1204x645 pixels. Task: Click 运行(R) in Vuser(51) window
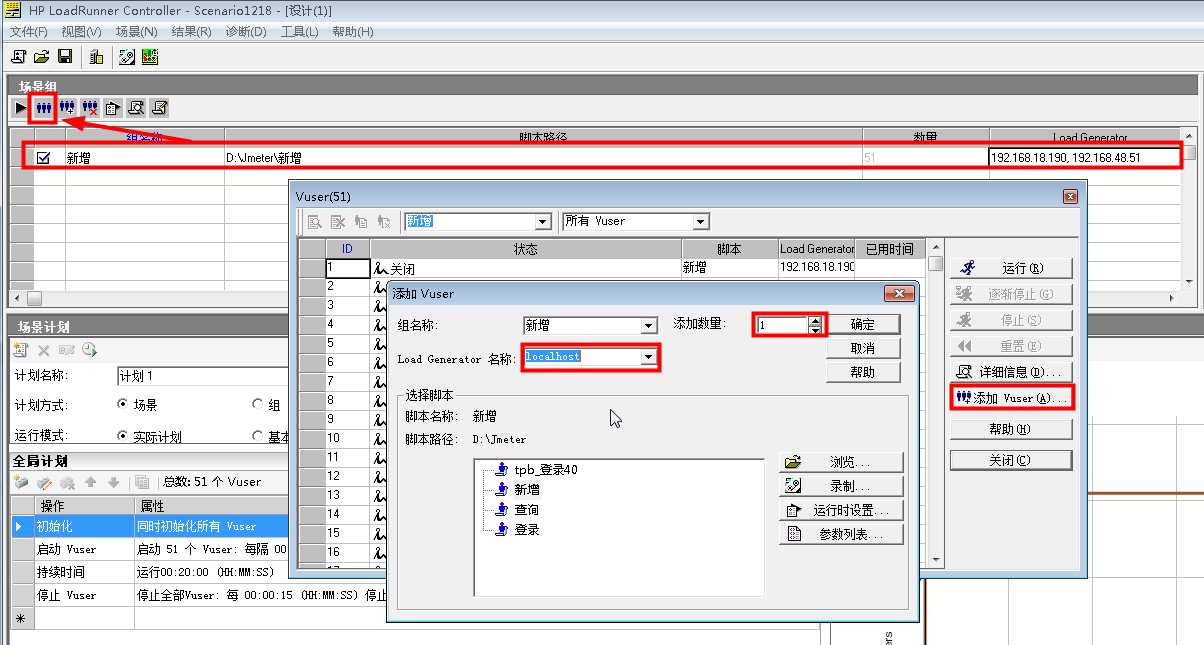tap(1011, 268)
